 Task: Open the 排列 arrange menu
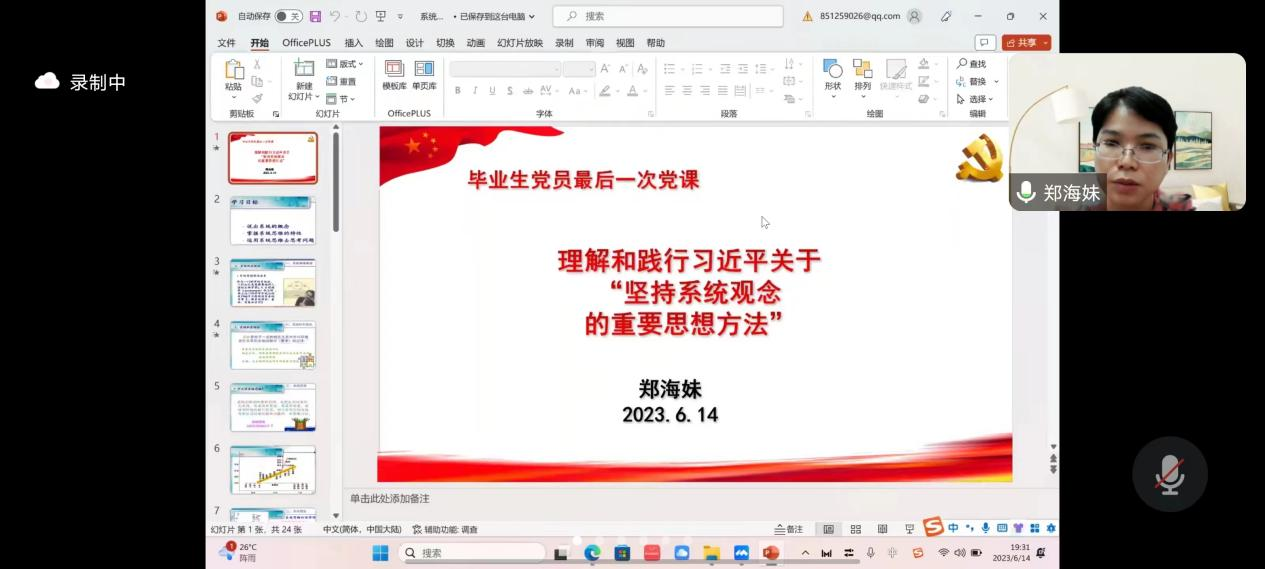862,77
